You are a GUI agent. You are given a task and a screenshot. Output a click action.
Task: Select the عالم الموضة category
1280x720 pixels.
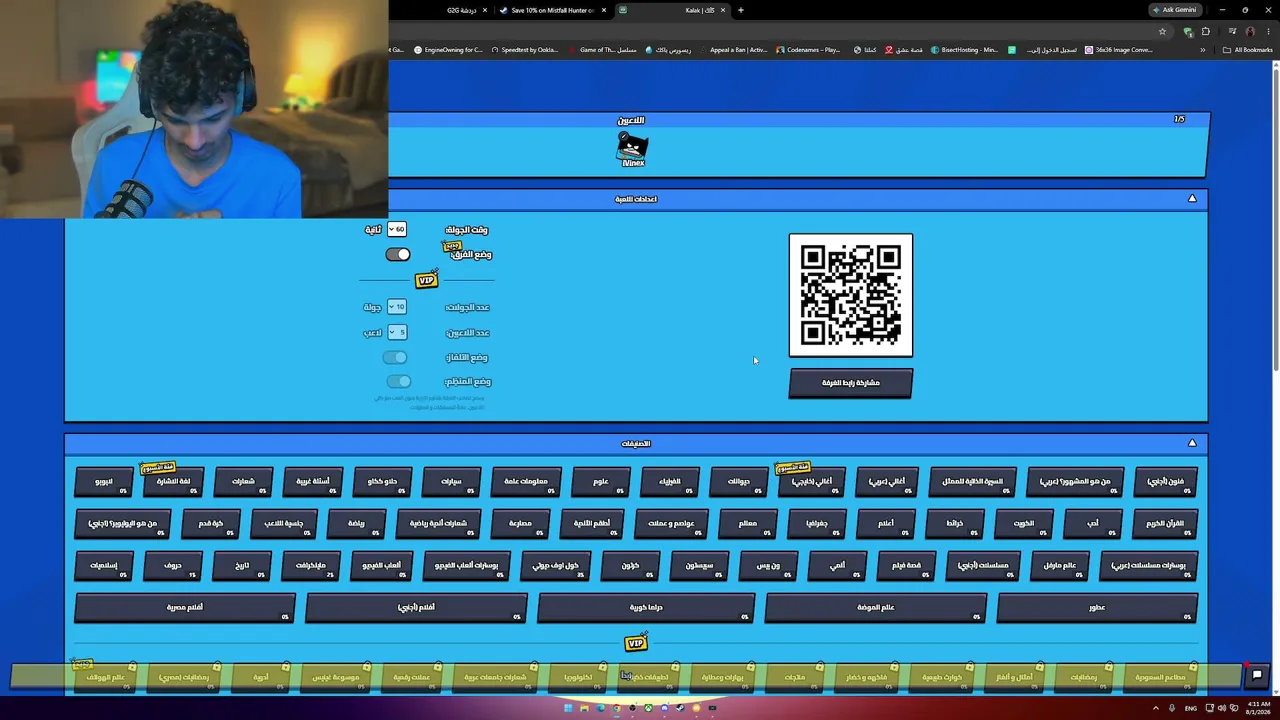coord(876,607)
